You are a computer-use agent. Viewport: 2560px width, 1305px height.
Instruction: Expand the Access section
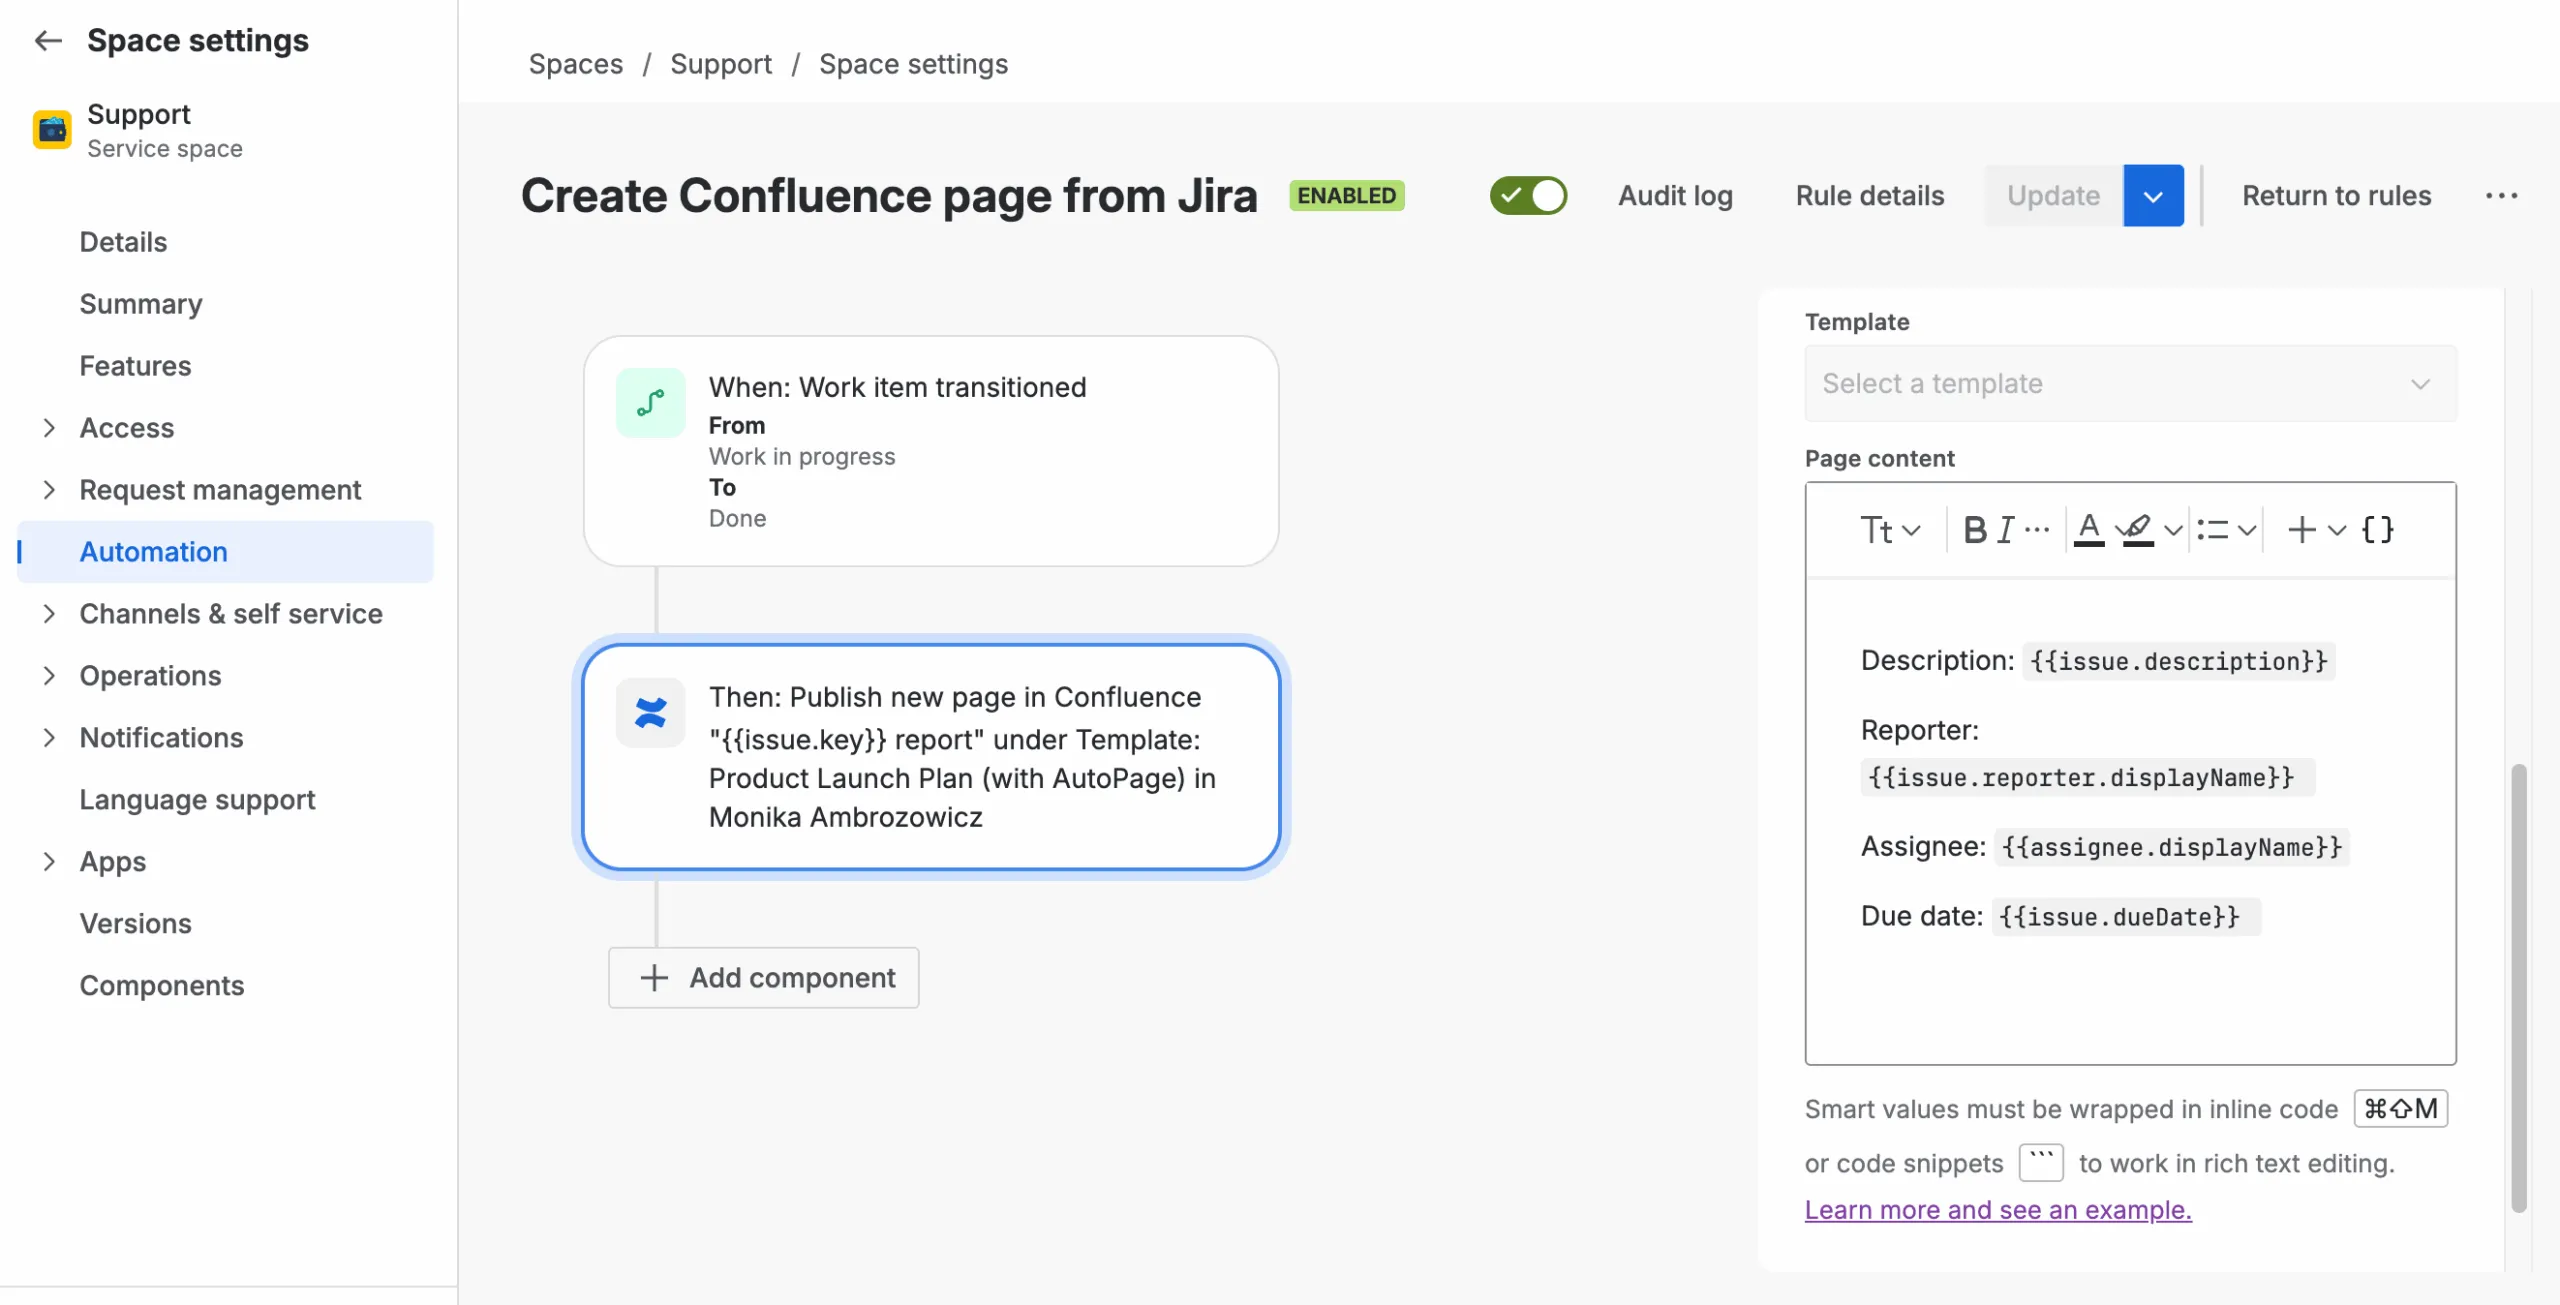(x=49, y=428)
